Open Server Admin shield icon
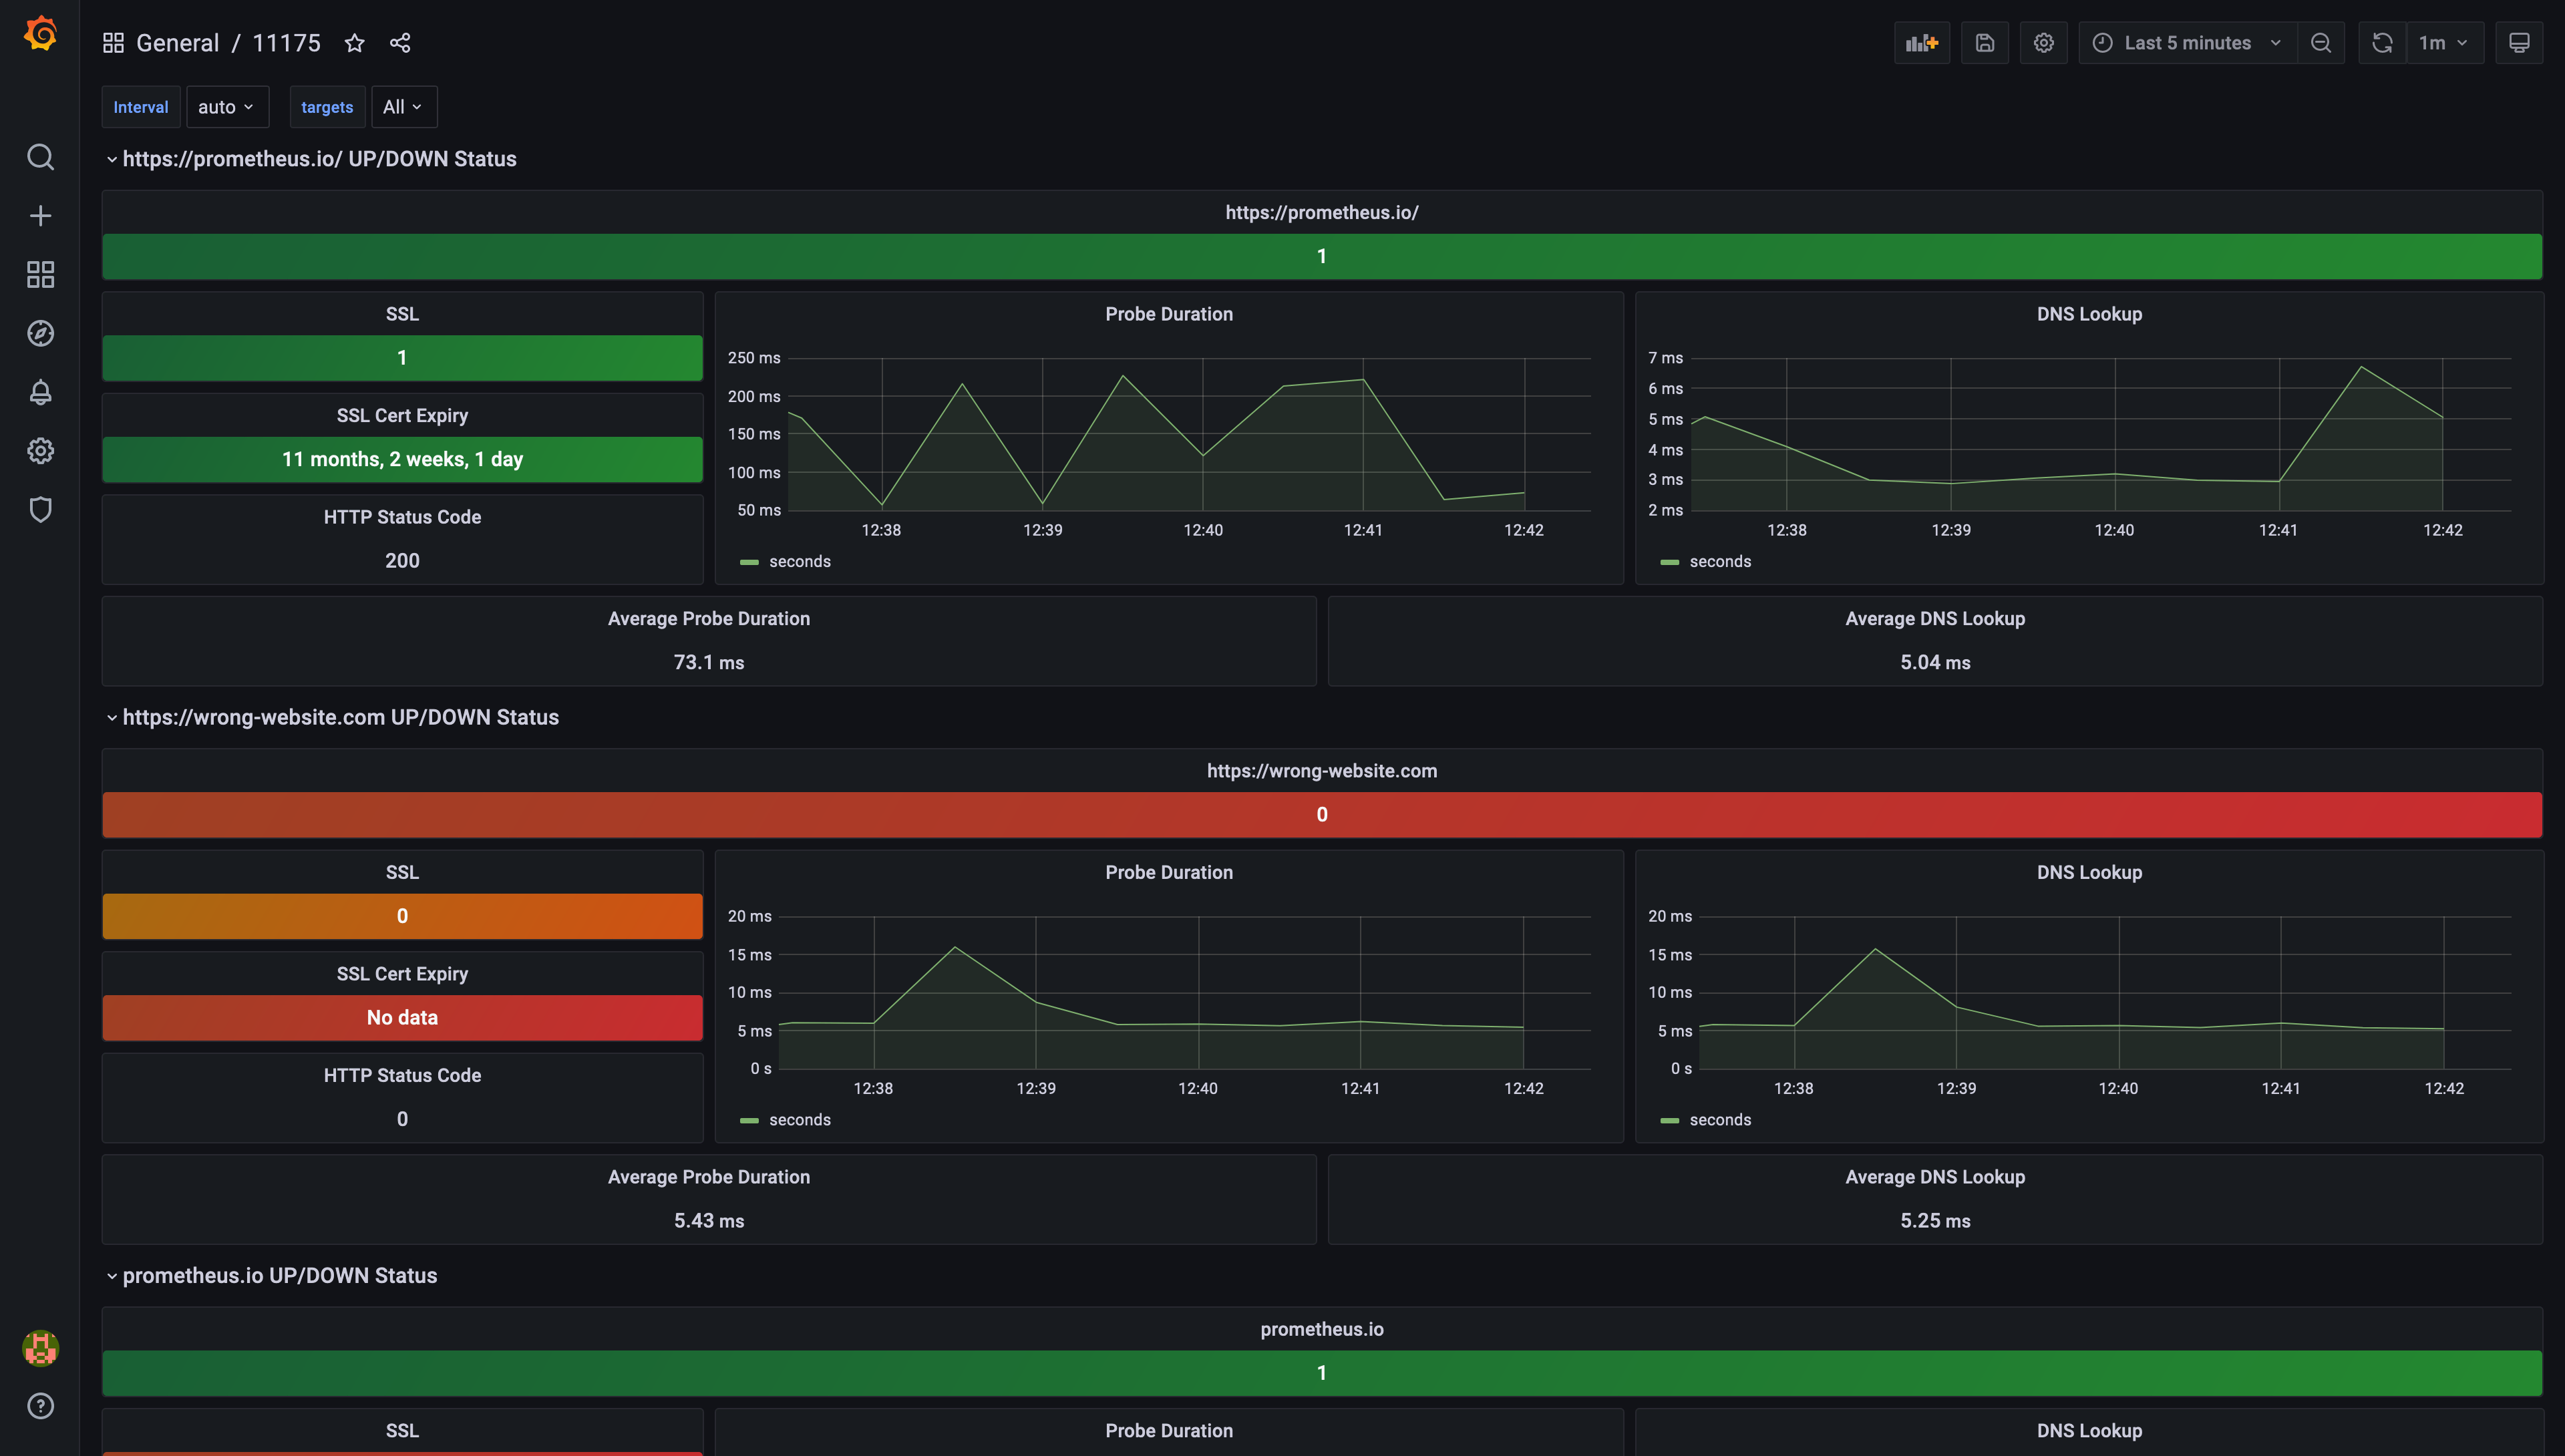The image size is (2565, 1456). pyautogui.click(x=40, y=510)
